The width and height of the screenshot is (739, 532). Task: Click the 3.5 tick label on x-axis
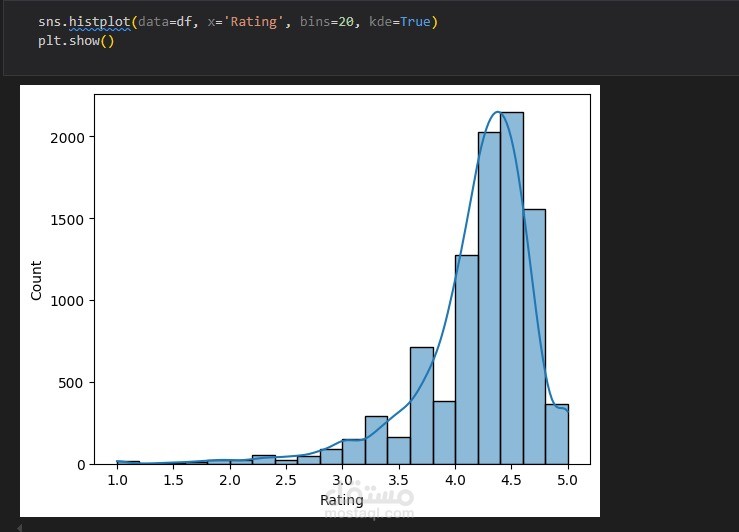pos(398,480)
